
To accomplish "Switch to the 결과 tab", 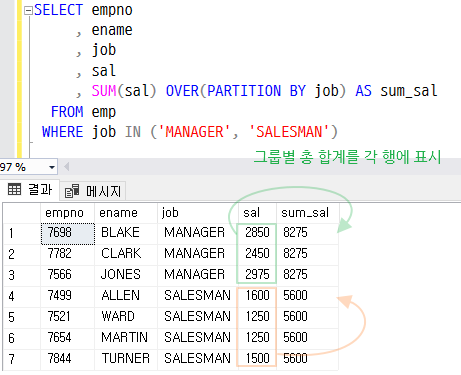I will click(30, 190).
